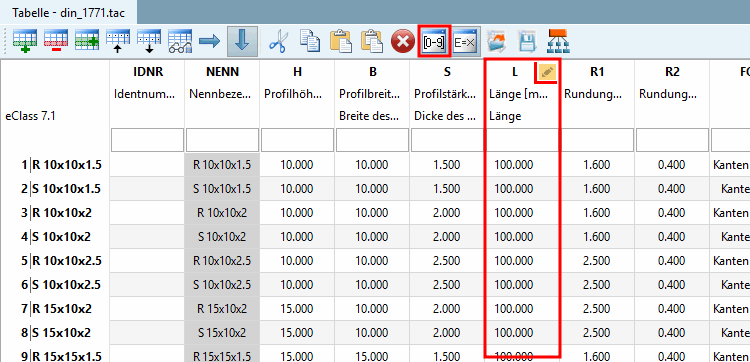This screenshot has height=362, width=750.
Task: Select row header 1 R 10x10x1.5
Action: pyautogui.click(x=55, y=165)
